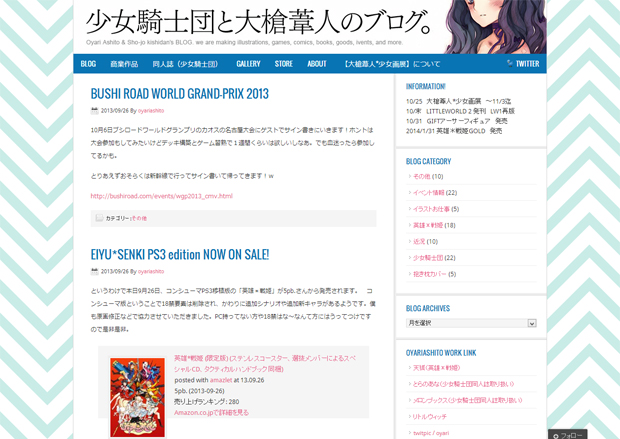Click the header character illustration
This screenshot has width=620, height=439.
495,26
